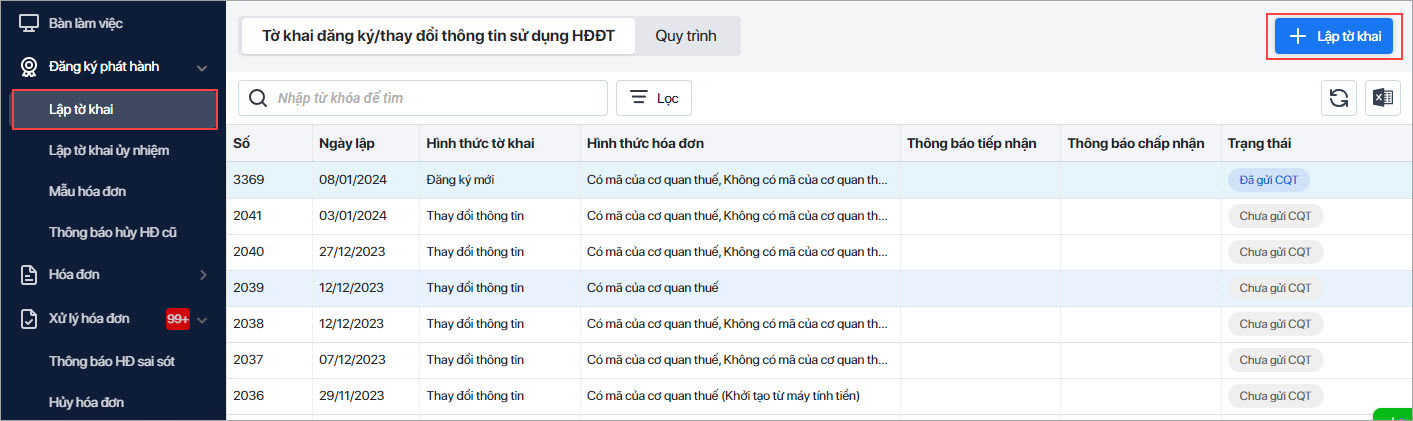Screen dimensions: 1413x421
Task: Click the date 27/12/2023
Action: (x=351, y=251)
